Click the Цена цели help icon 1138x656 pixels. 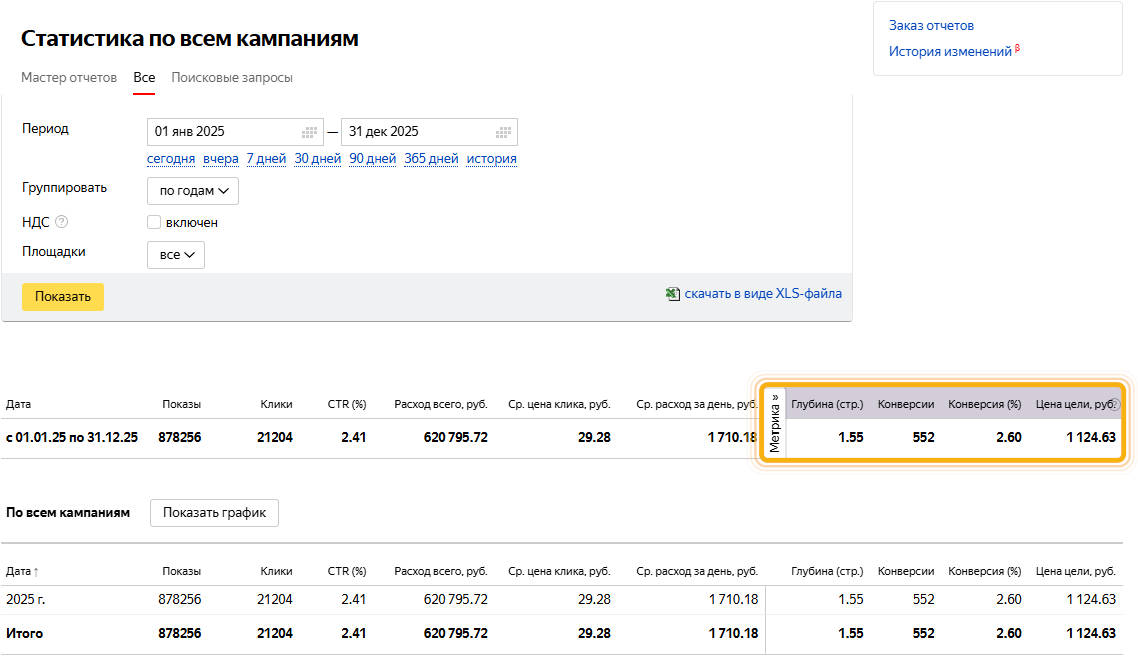(1116, 404)
